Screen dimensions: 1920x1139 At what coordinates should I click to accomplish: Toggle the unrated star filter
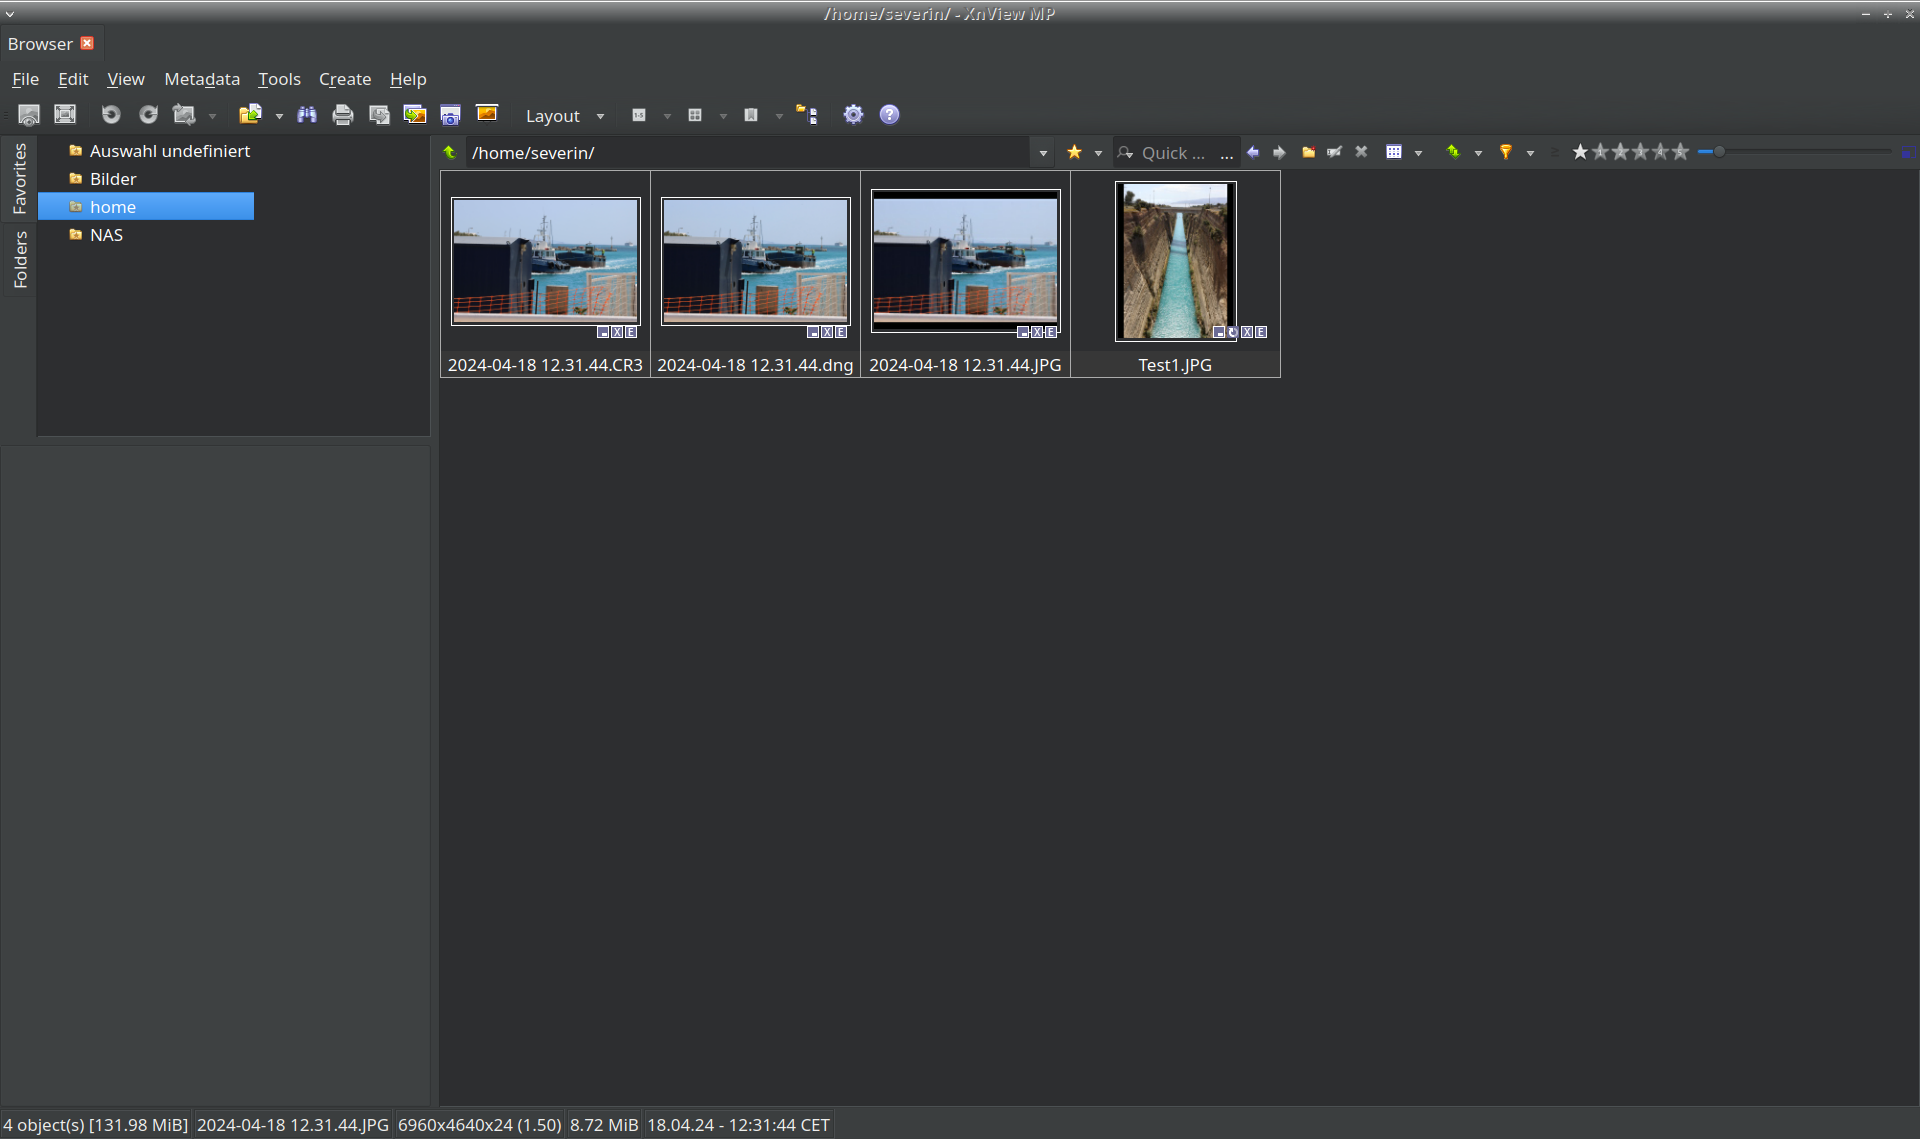[1580, 152]
